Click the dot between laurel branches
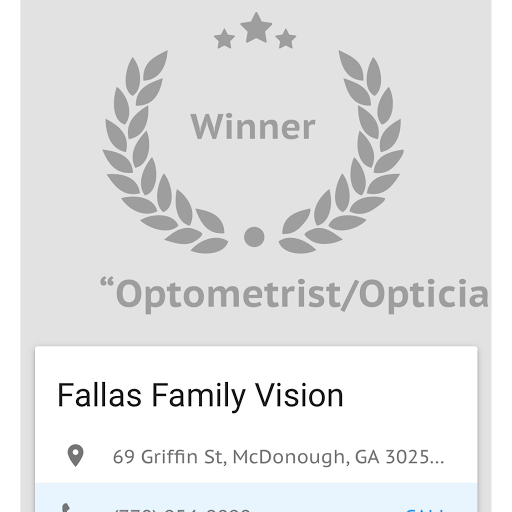 coord(254,237)
